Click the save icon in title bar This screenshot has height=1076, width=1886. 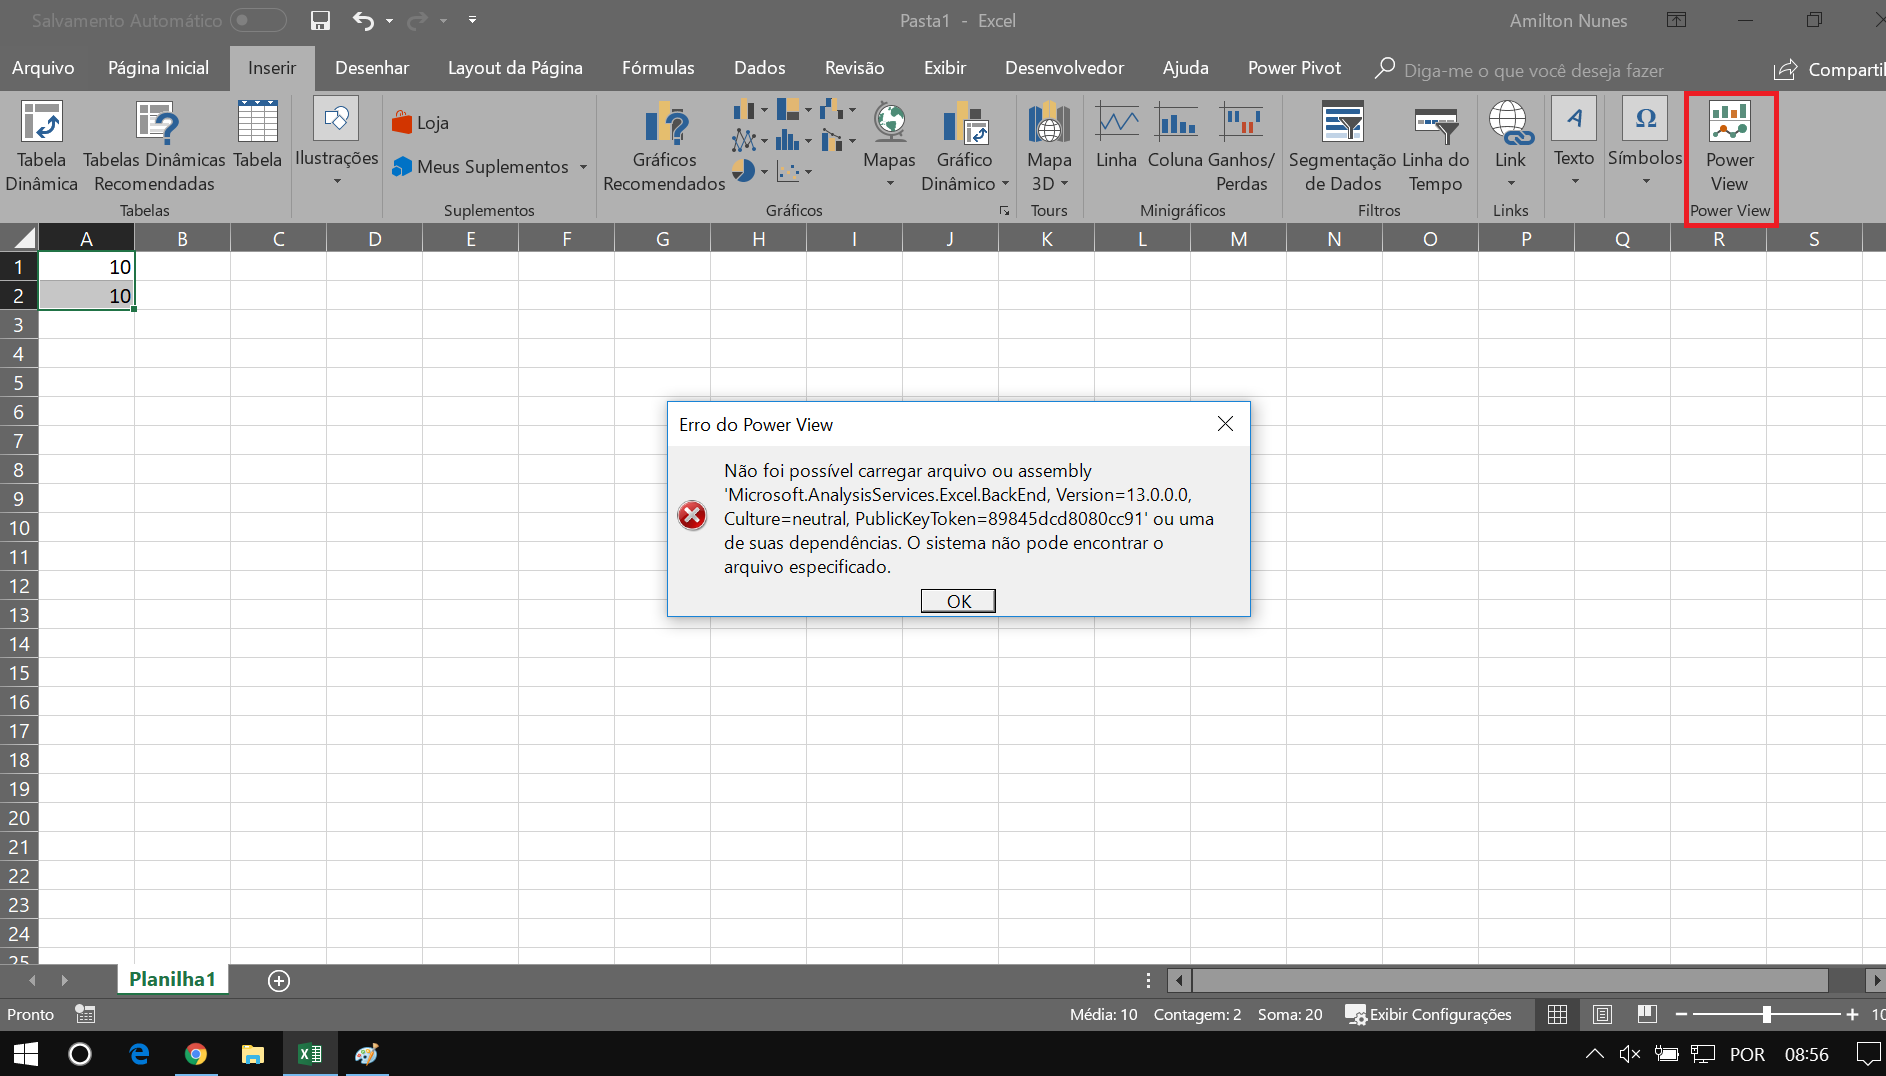tap(320, 21)
